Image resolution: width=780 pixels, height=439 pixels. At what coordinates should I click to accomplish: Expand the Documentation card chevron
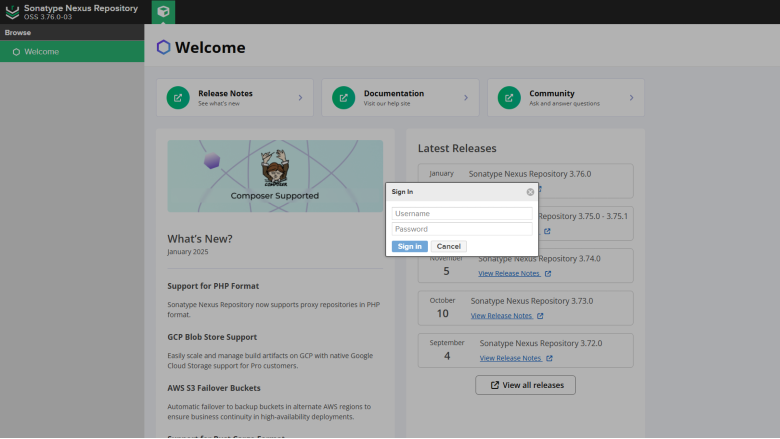466,98
